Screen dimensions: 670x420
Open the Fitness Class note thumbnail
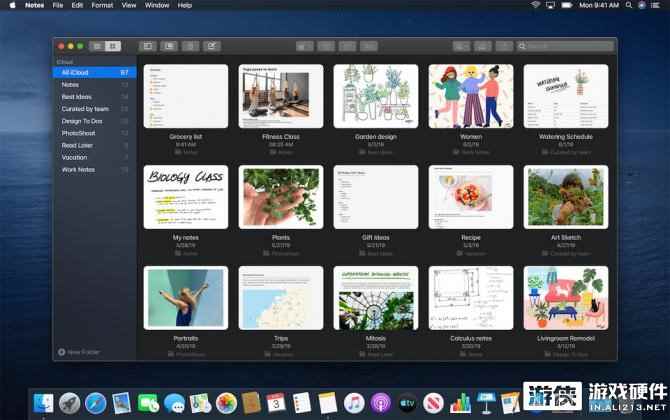click(x=281, y=96)
